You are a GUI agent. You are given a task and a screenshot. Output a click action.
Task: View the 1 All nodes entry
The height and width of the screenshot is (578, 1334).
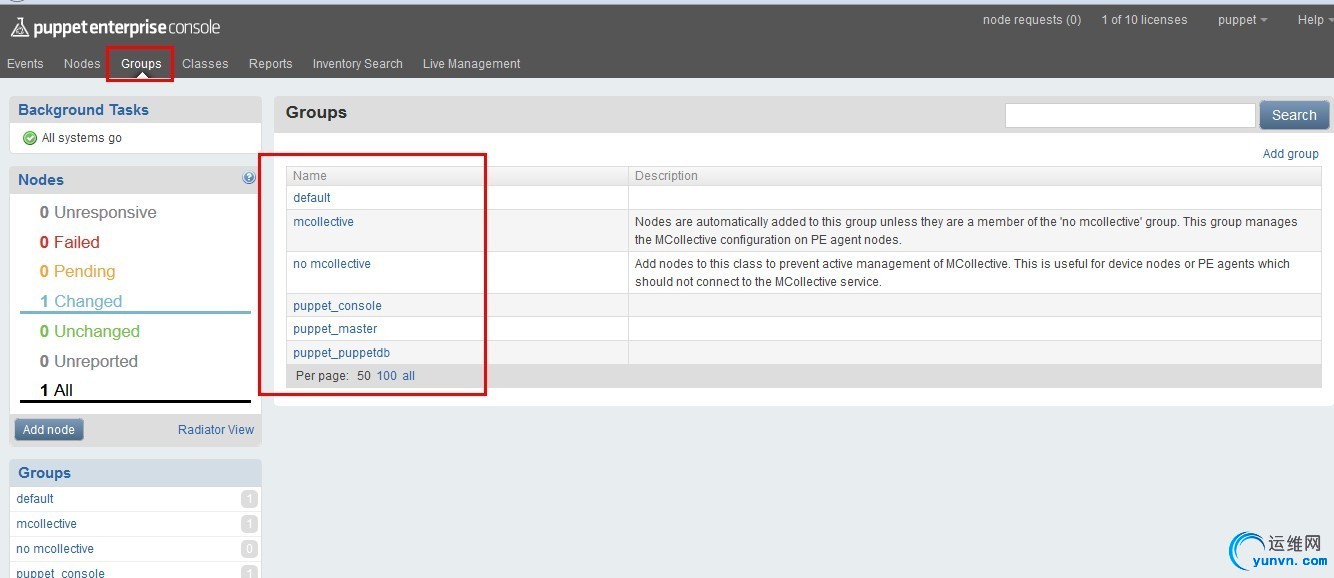[56, 390]
